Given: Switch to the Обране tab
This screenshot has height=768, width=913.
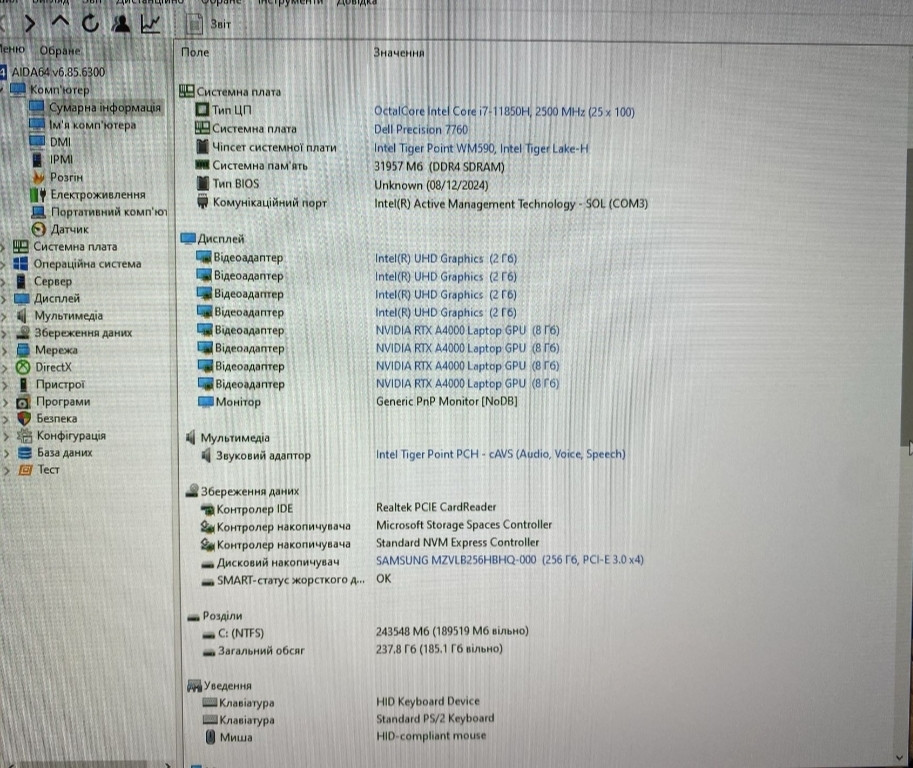Looking at the screenshot, I should point(59,49).
